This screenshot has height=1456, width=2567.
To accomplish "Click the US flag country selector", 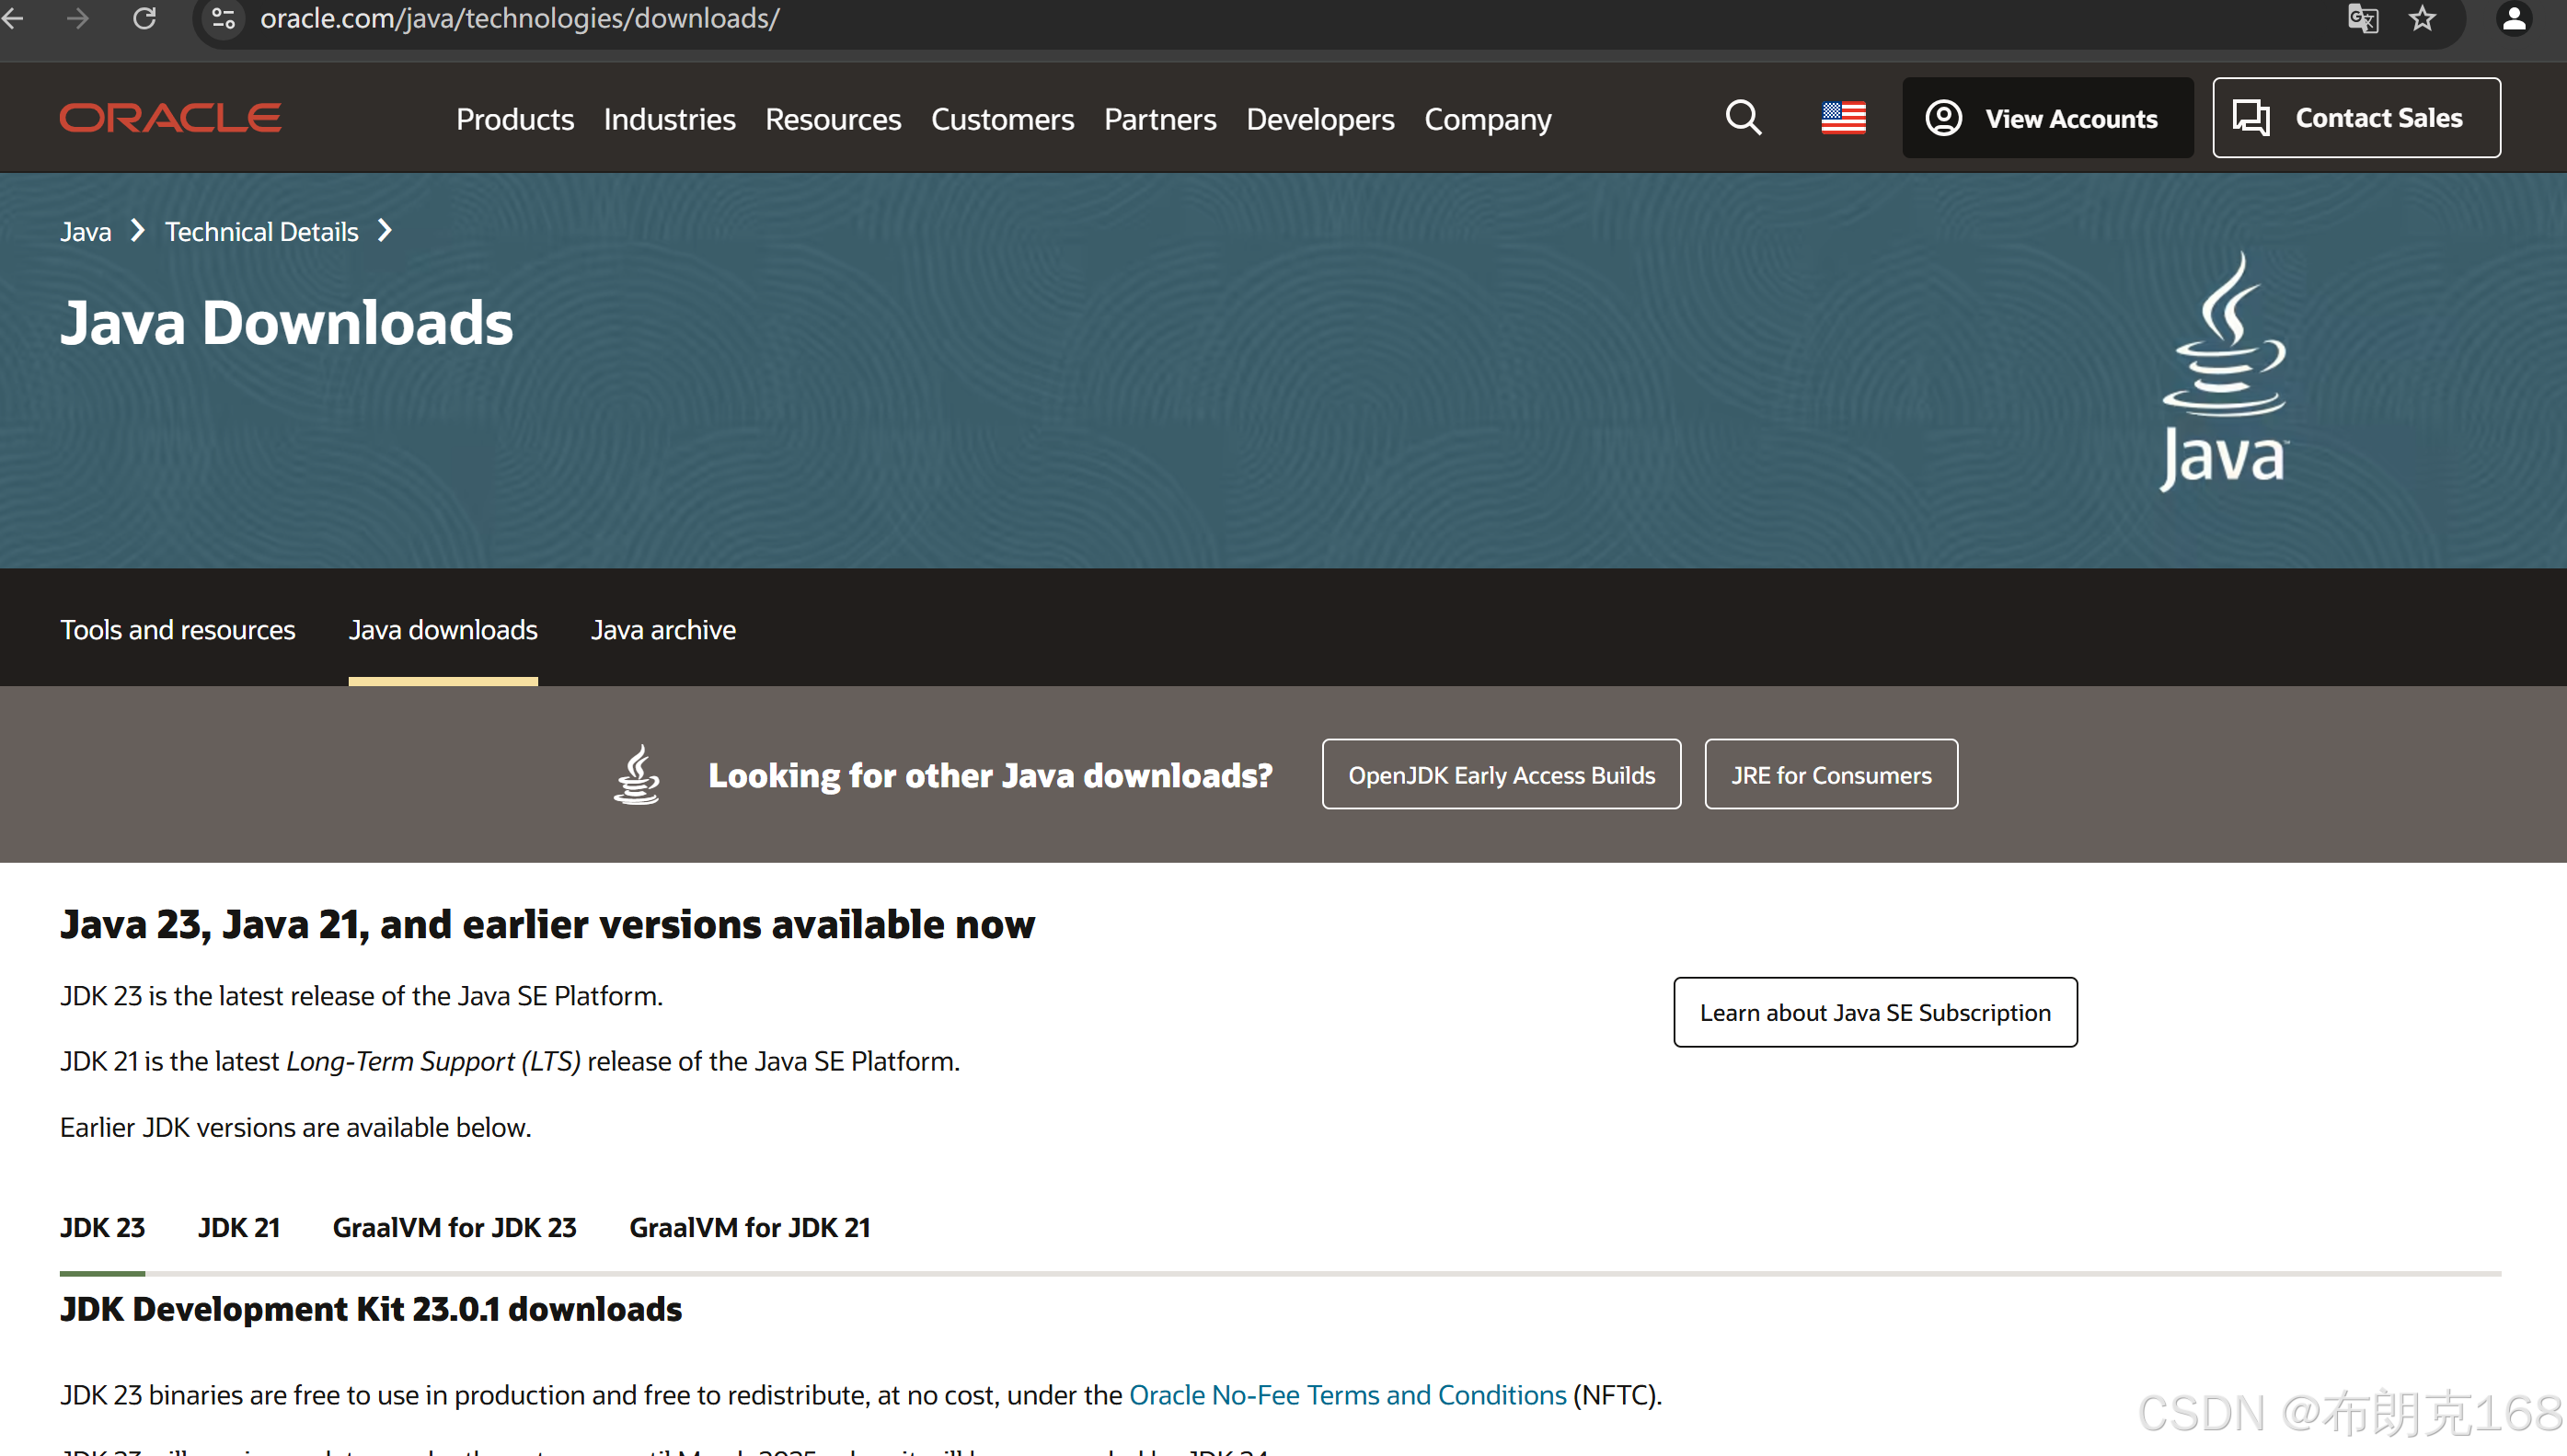I will pos(1843,118).
